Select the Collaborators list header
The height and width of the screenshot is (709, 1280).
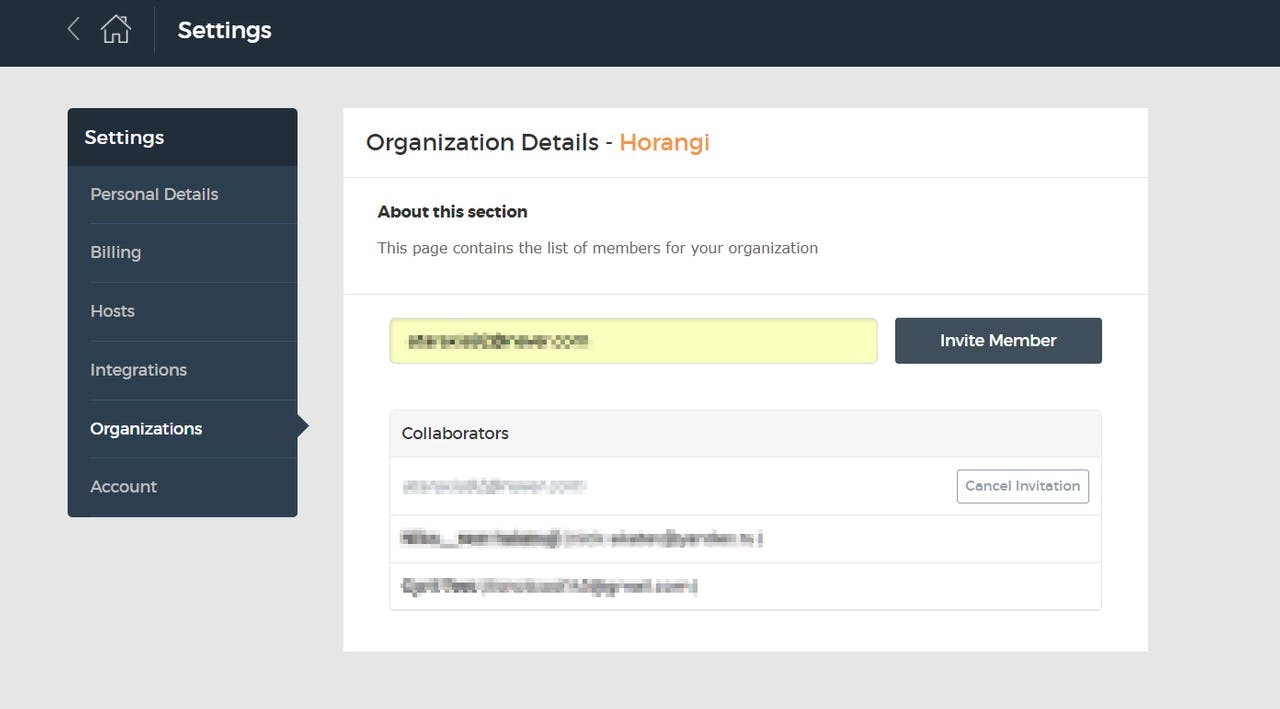click(745, 434)
